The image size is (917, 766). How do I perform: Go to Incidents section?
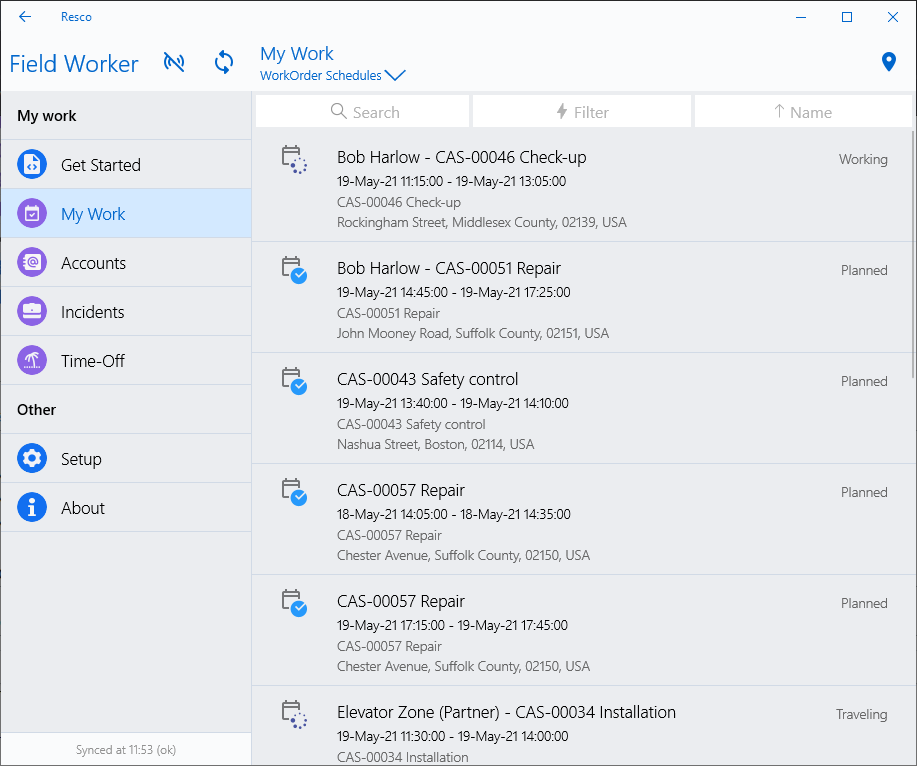pos(126,312)
